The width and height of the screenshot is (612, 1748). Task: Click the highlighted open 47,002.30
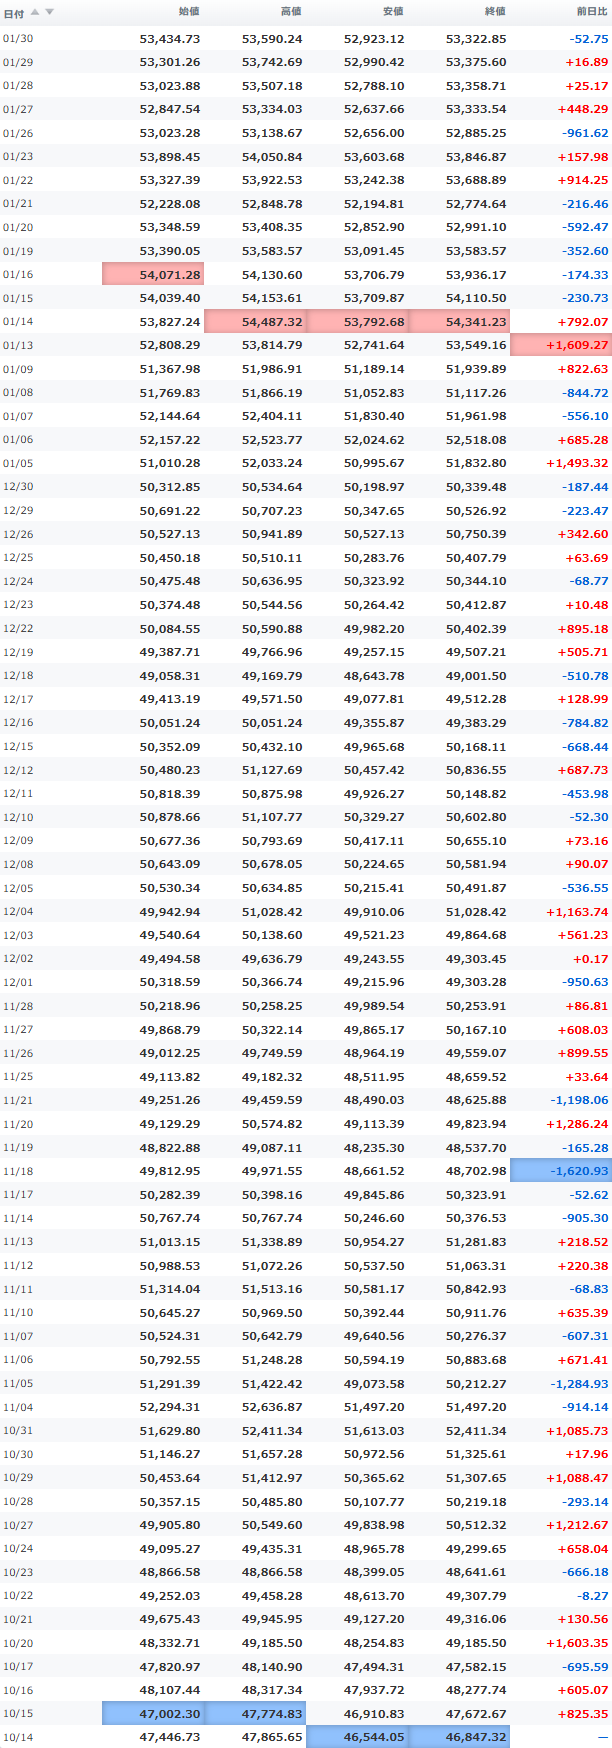(x=153, y=1714)
